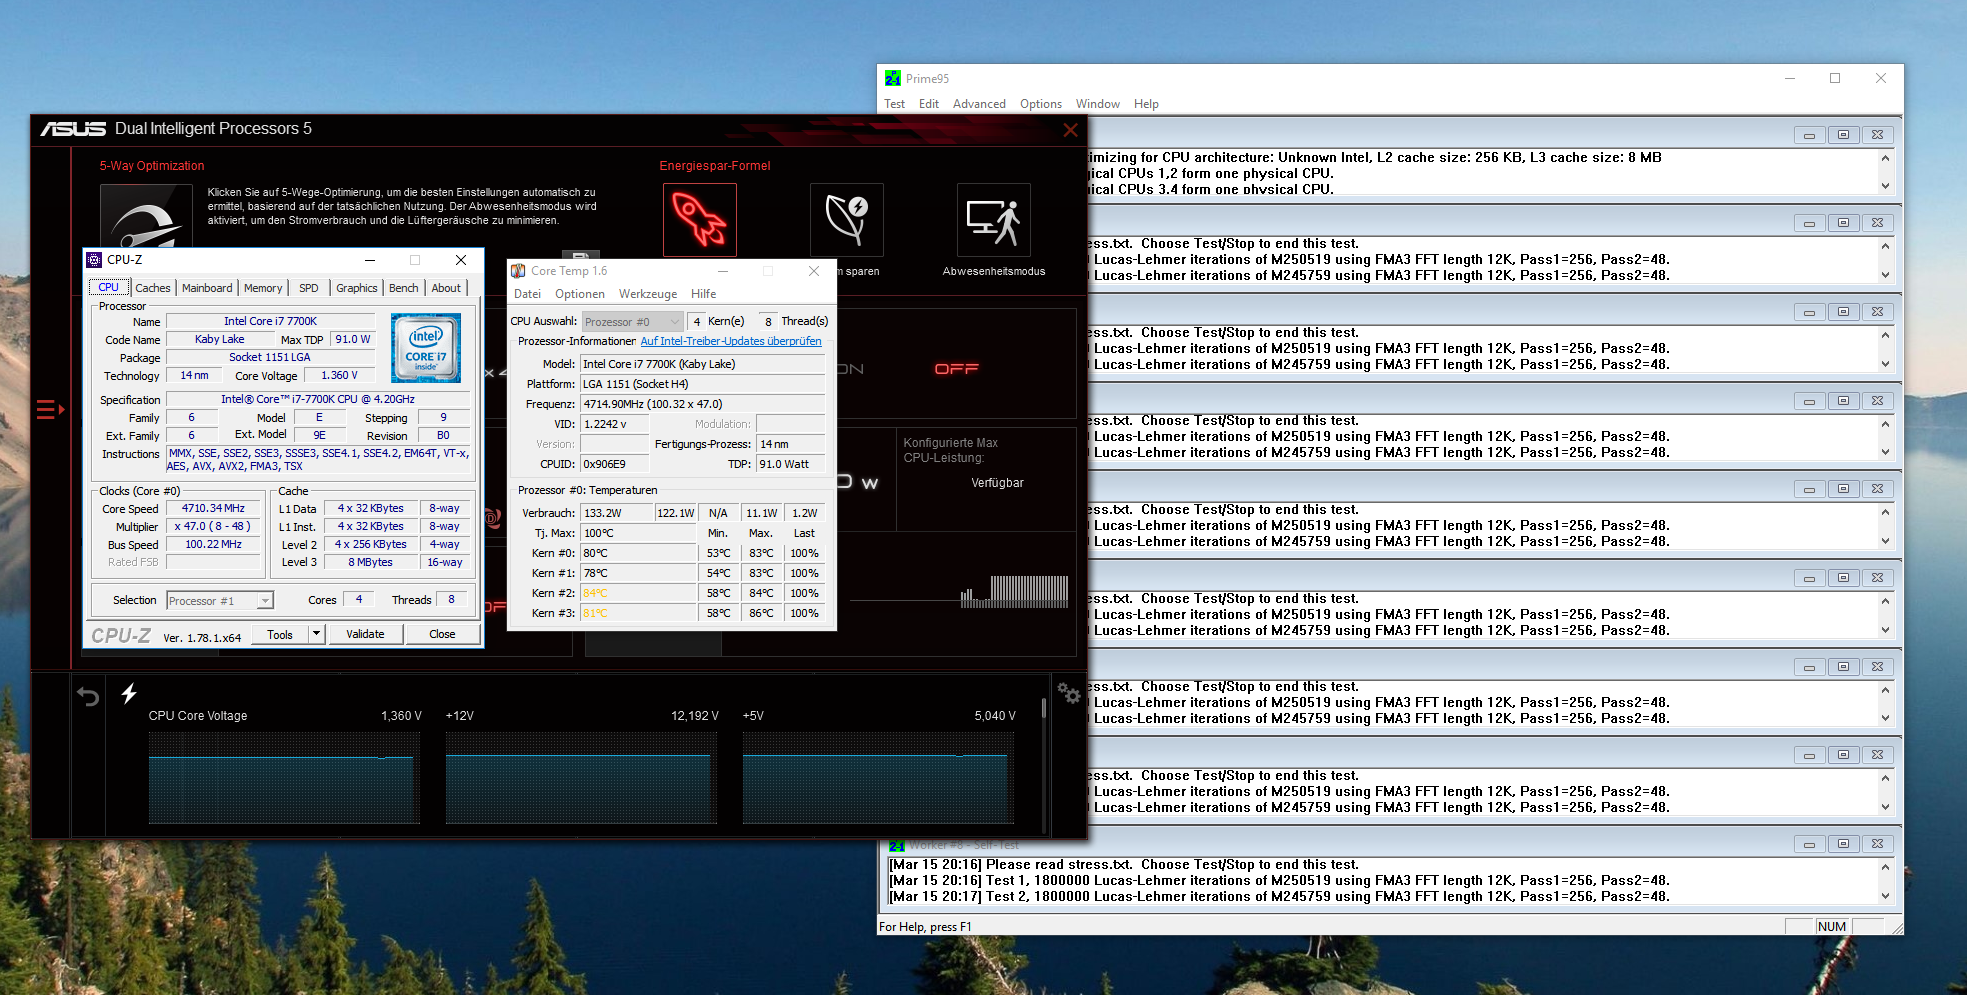
Task: Click the Tools button in CPU-Z
Action: click(x=280, y=634)
